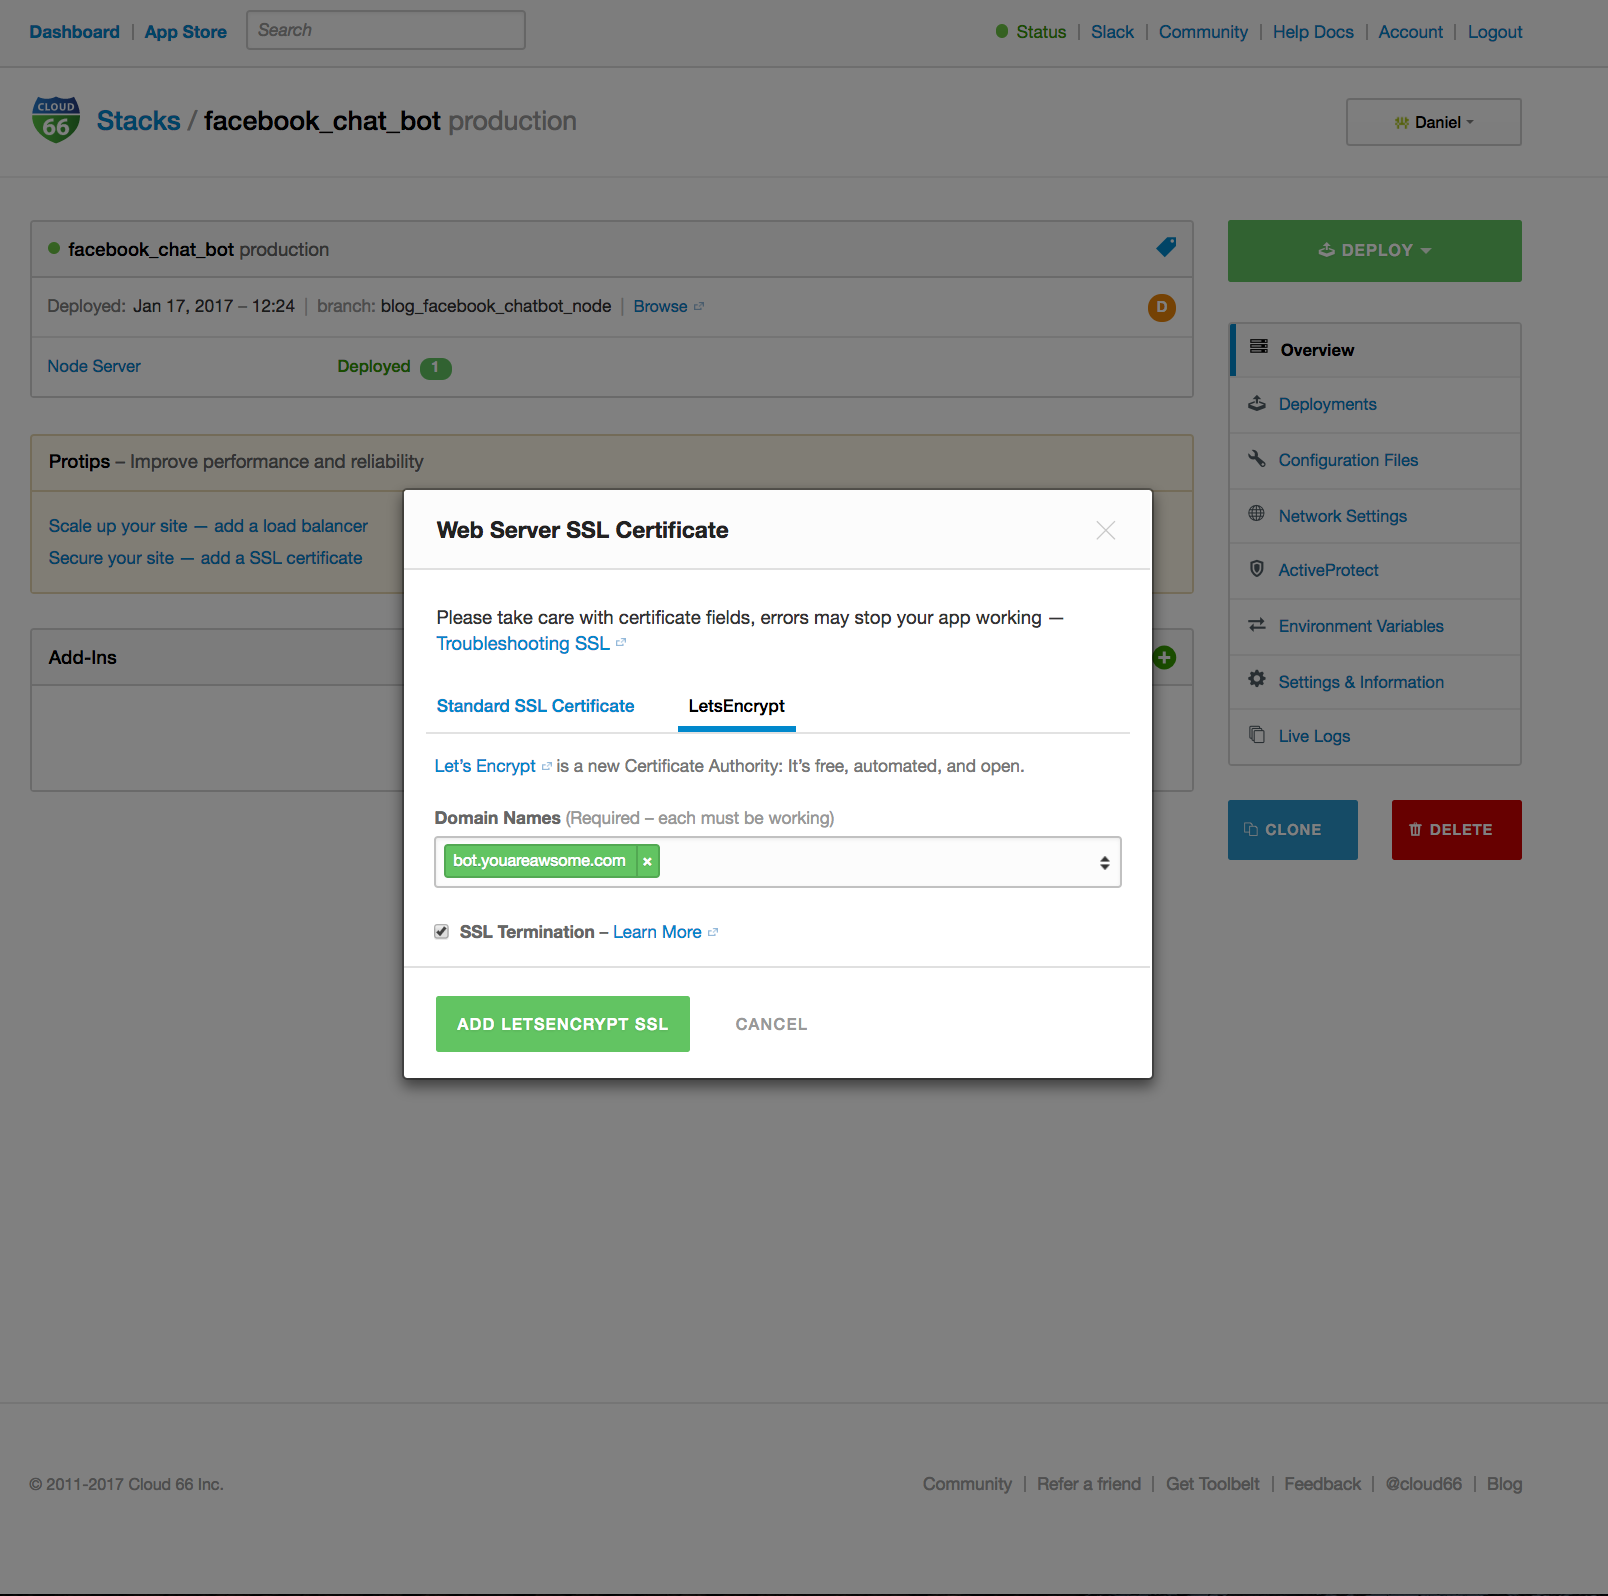The width and height of the screenshot is (1608, 1596).
Task: Click the ActiveProtect shield icon
Action: coord(1257,568)
